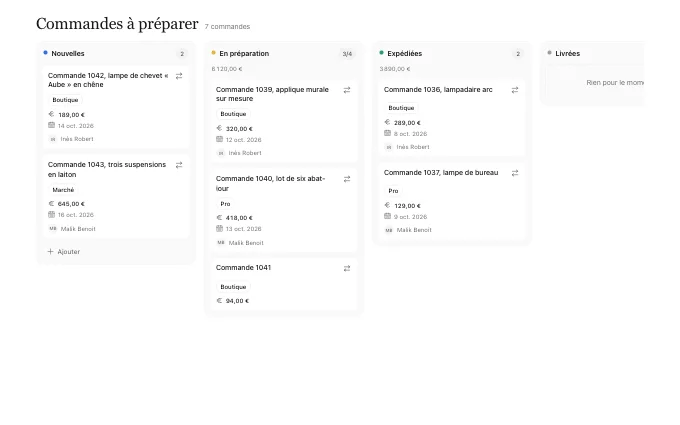This screenshot has width=680, height=425.
Task: Click the Marché tag on Commande 1043
Action: [x=63, y=190]
